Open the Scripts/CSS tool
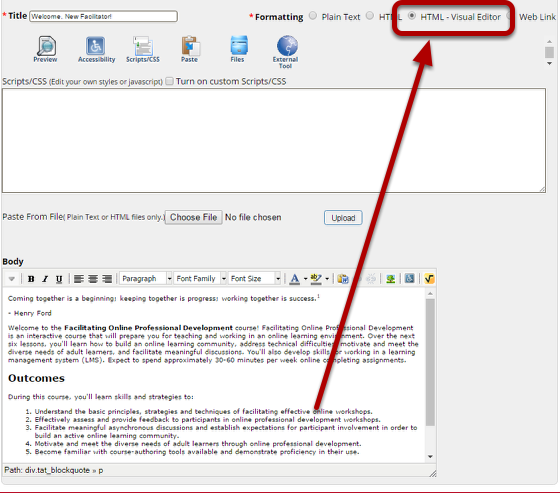This screenshot has height=493, width=560. click(x=142, y=49)
